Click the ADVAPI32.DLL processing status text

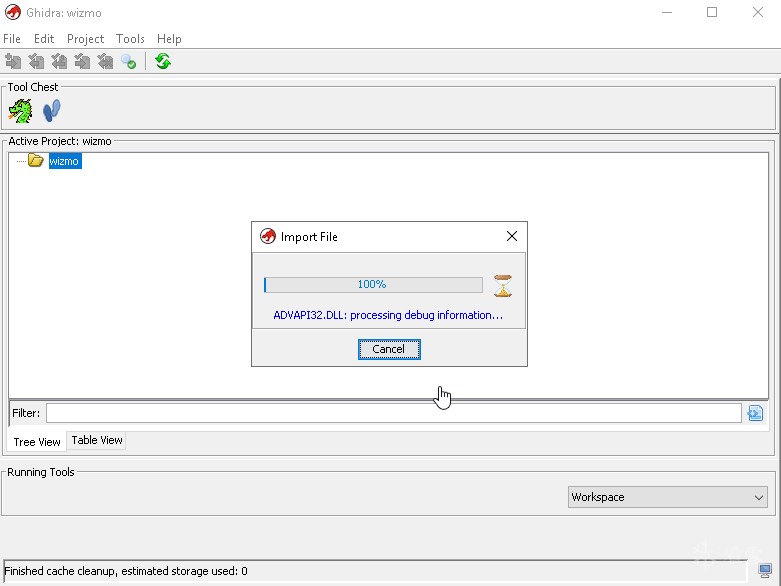[388, 315]
